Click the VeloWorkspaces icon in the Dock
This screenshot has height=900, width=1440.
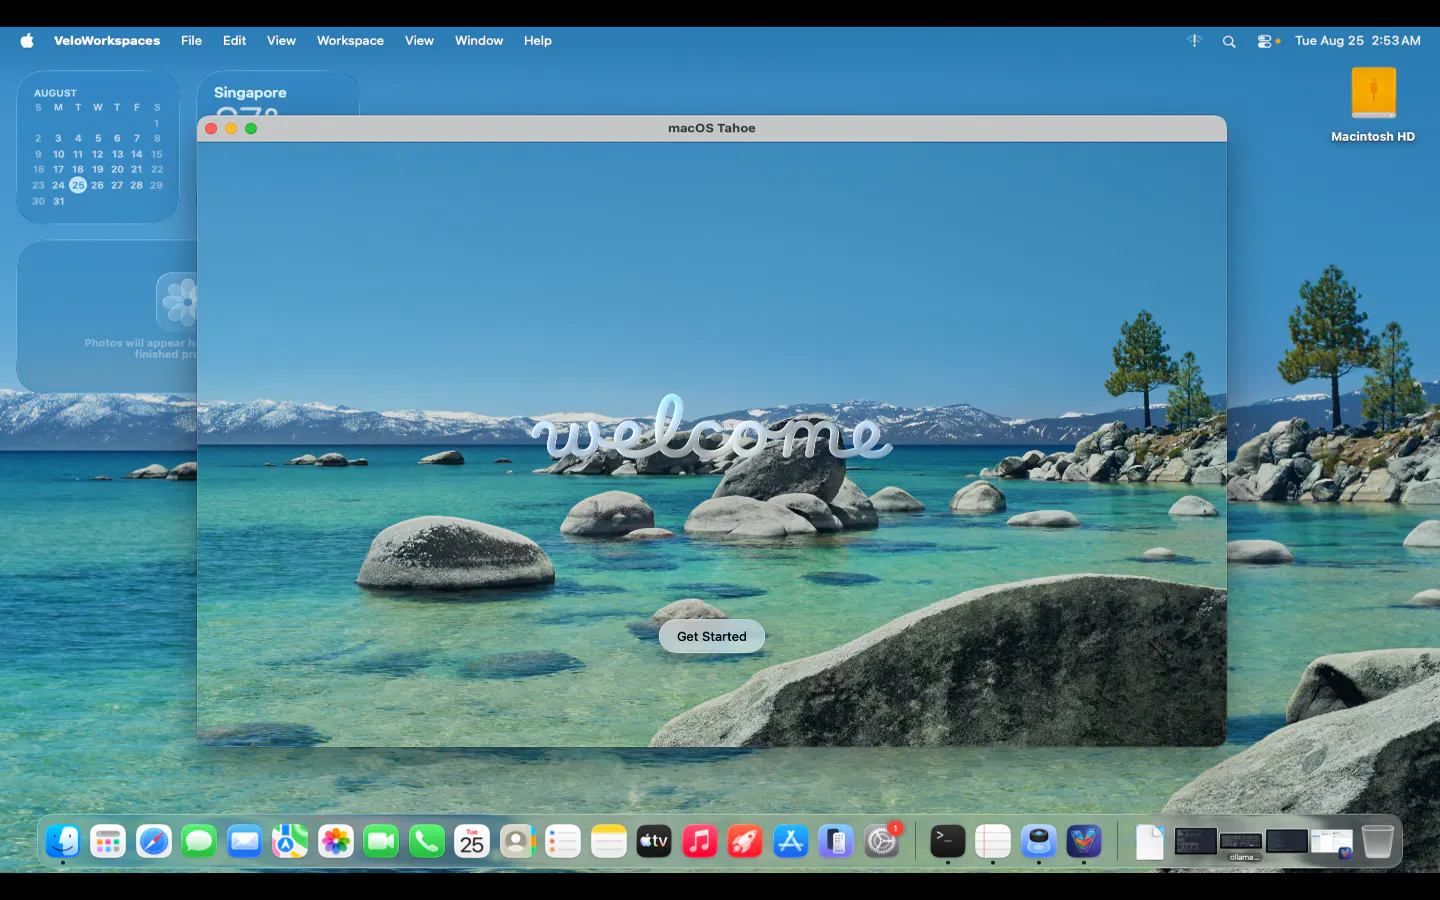pyautogui.click(x=1084, y=841)
